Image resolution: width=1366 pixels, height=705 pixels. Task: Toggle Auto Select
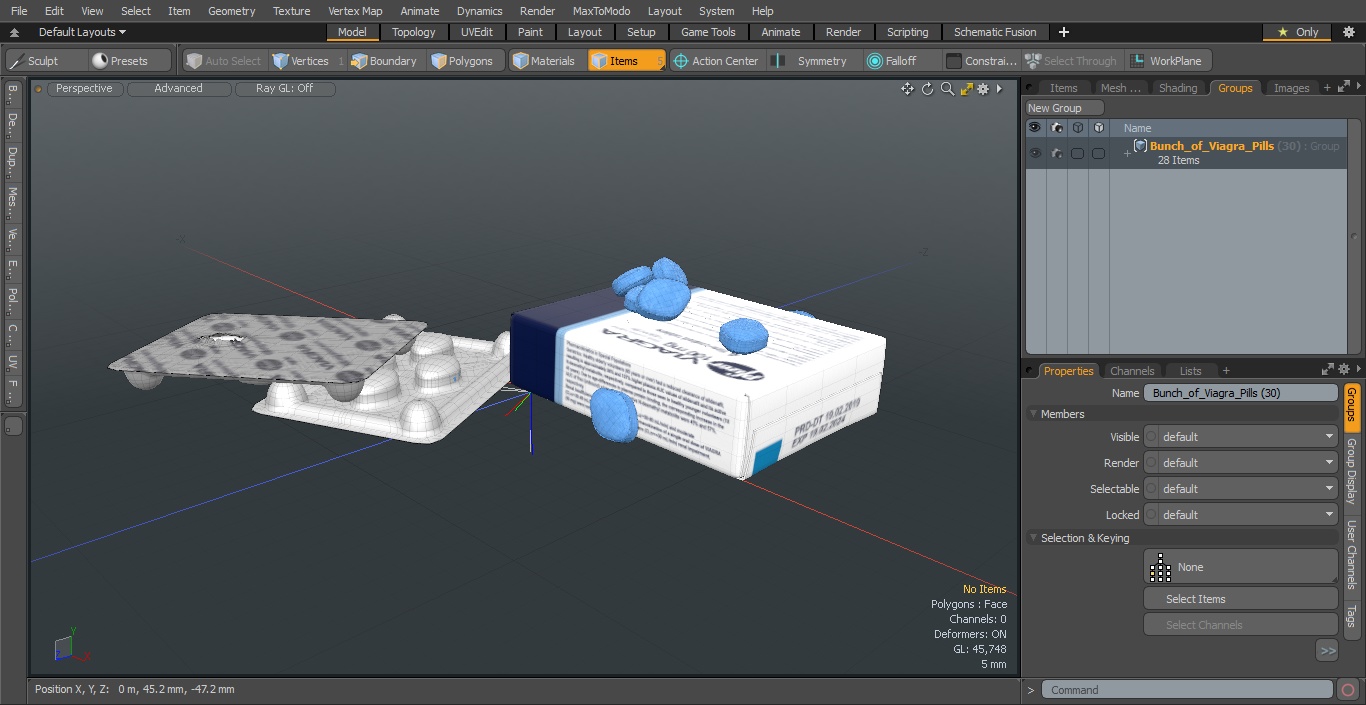point(224,61)
